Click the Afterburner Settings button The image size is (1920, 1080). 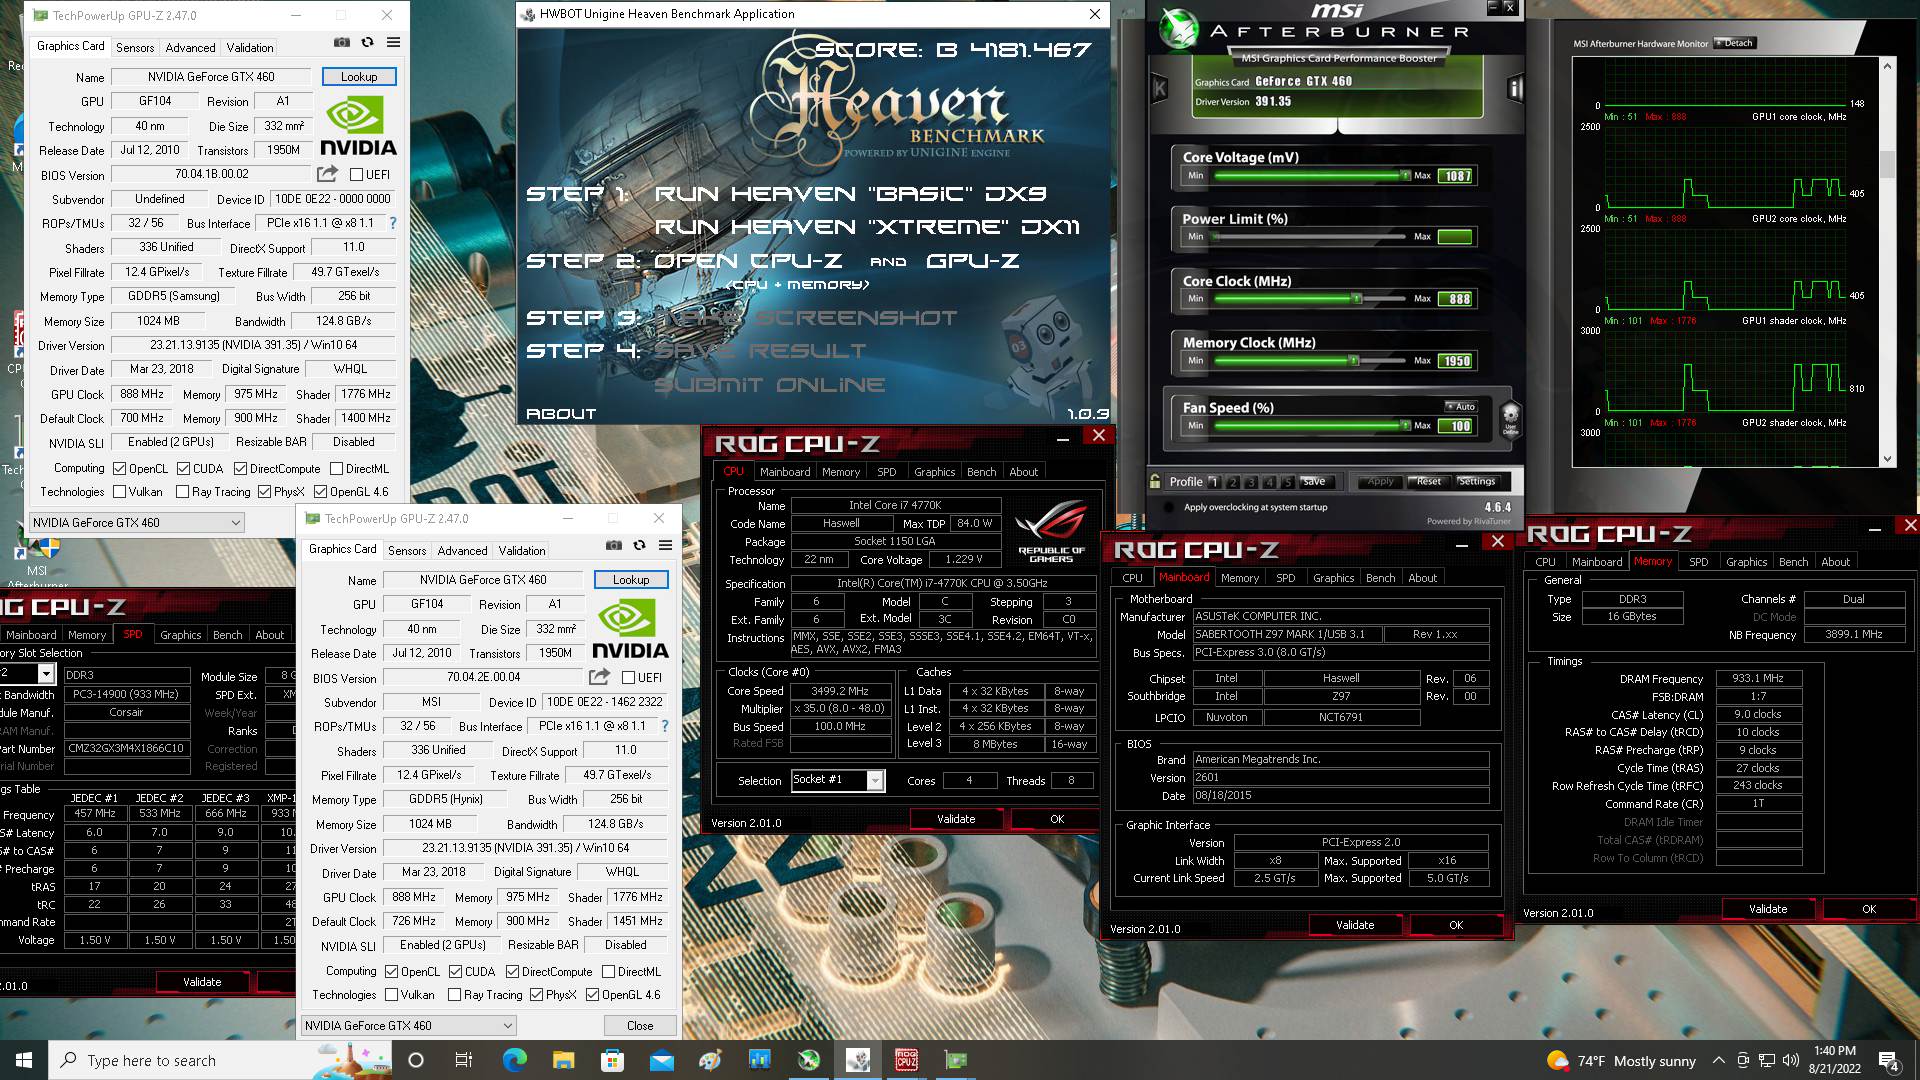click(x=1477, y=481)
